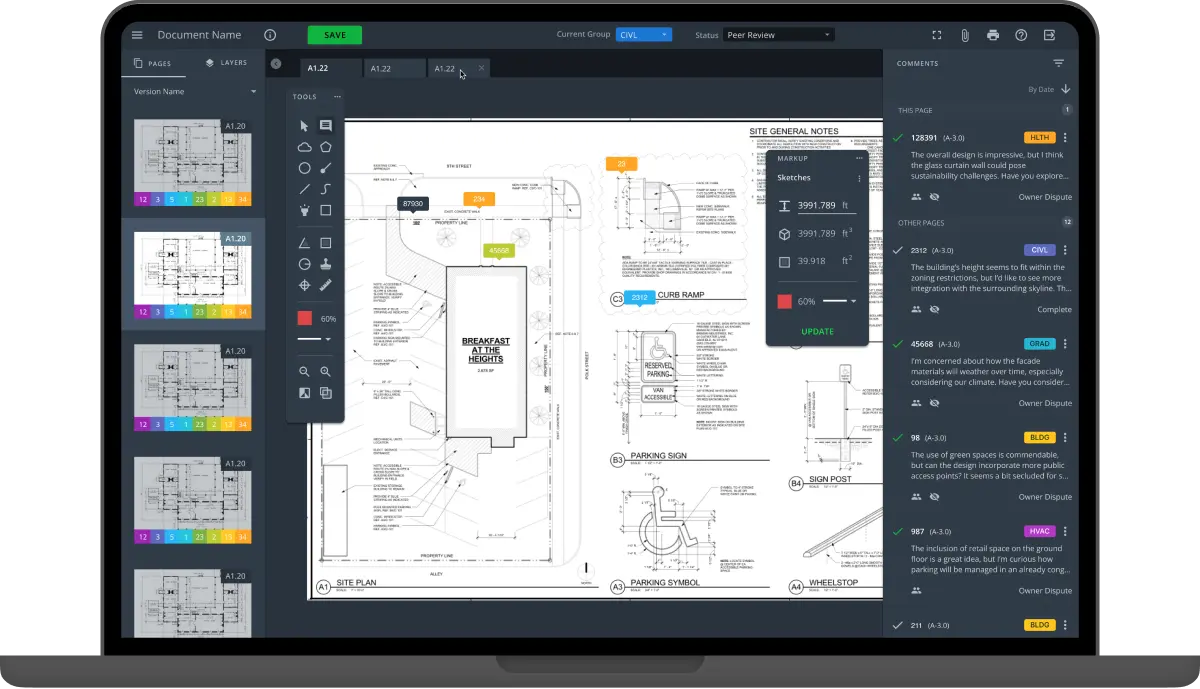The height and width of the screenshot is (689, 1200).
Task: Select the arc radius measure tool
Action: pos(304,264)
